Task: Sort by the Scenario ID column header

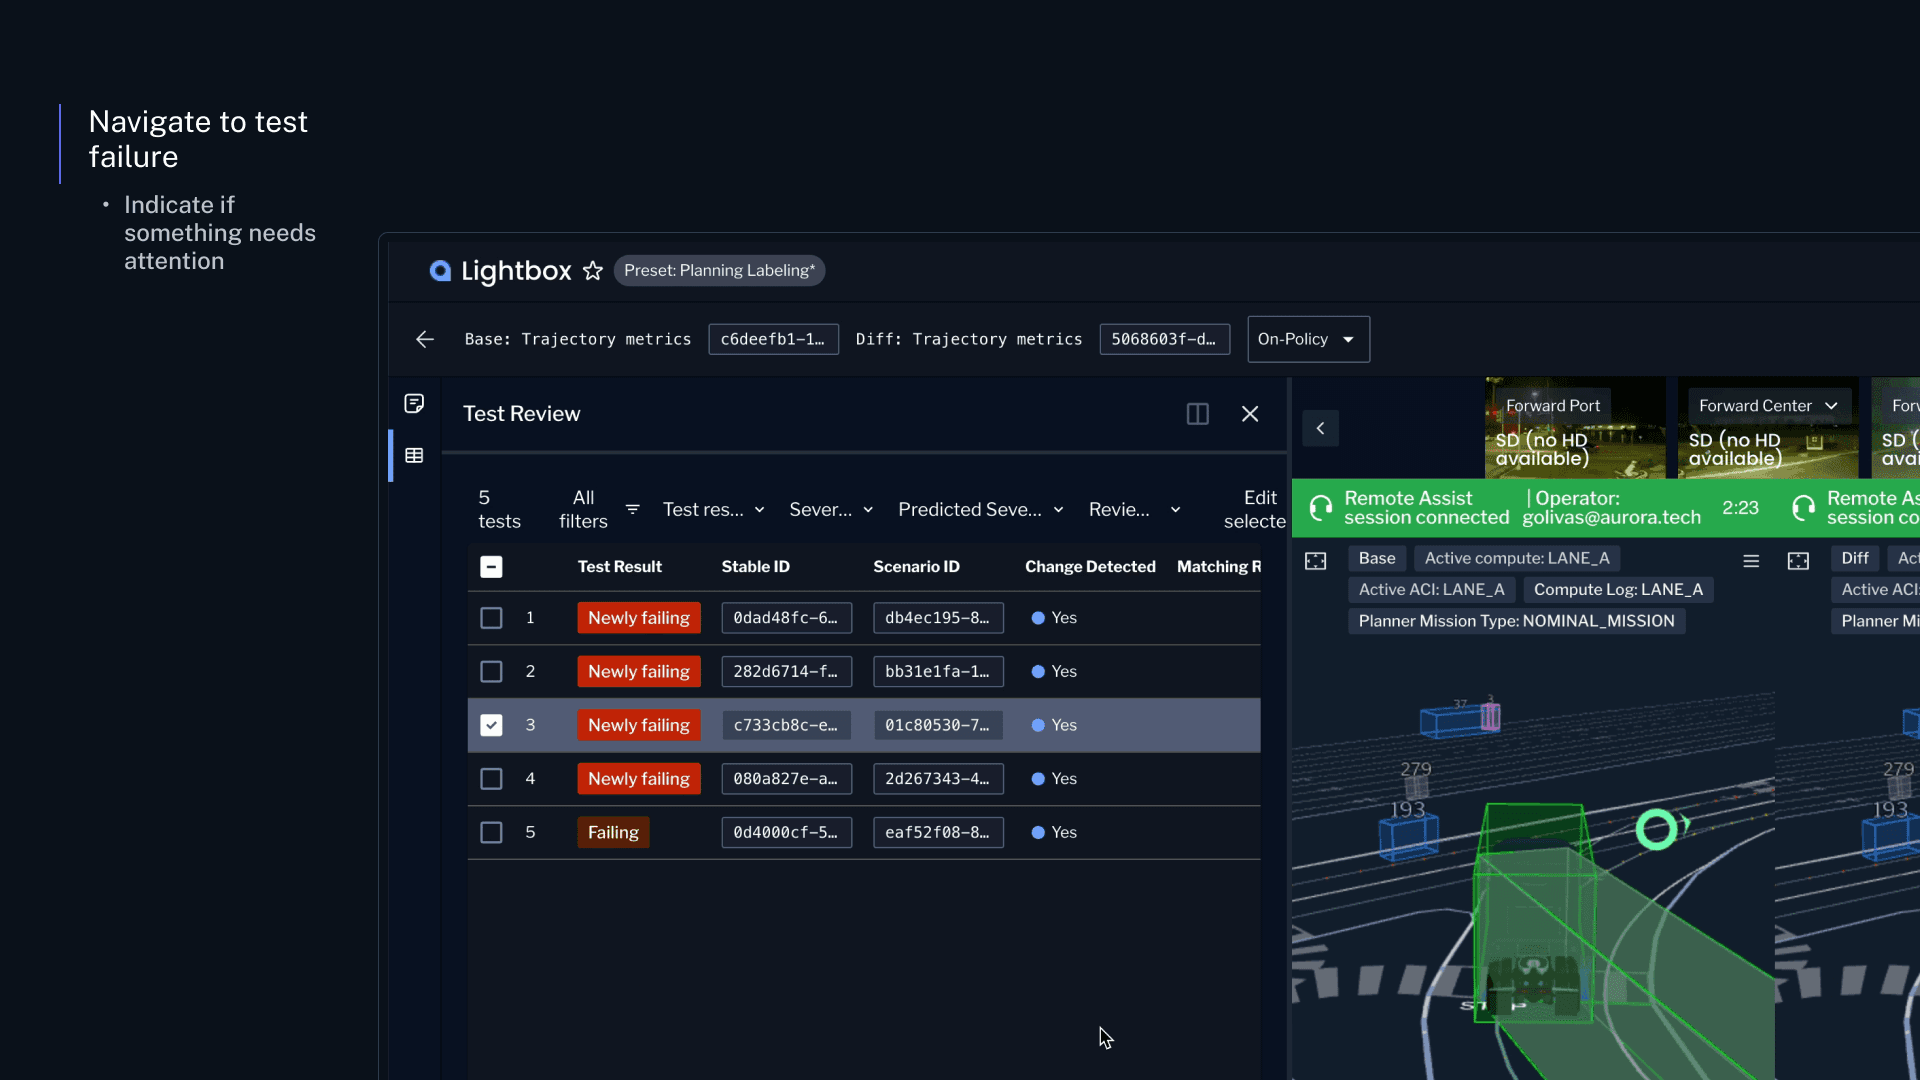Action: coord(917,567)
